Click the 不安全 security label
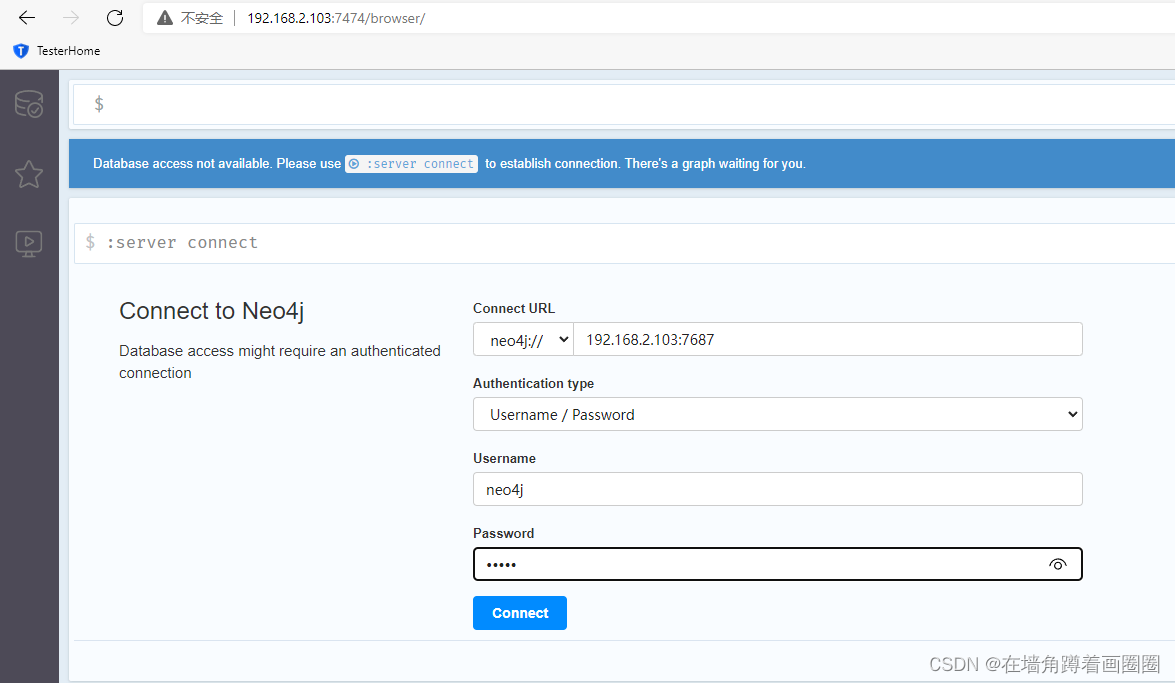1175x683 pixels. [202, 18]
